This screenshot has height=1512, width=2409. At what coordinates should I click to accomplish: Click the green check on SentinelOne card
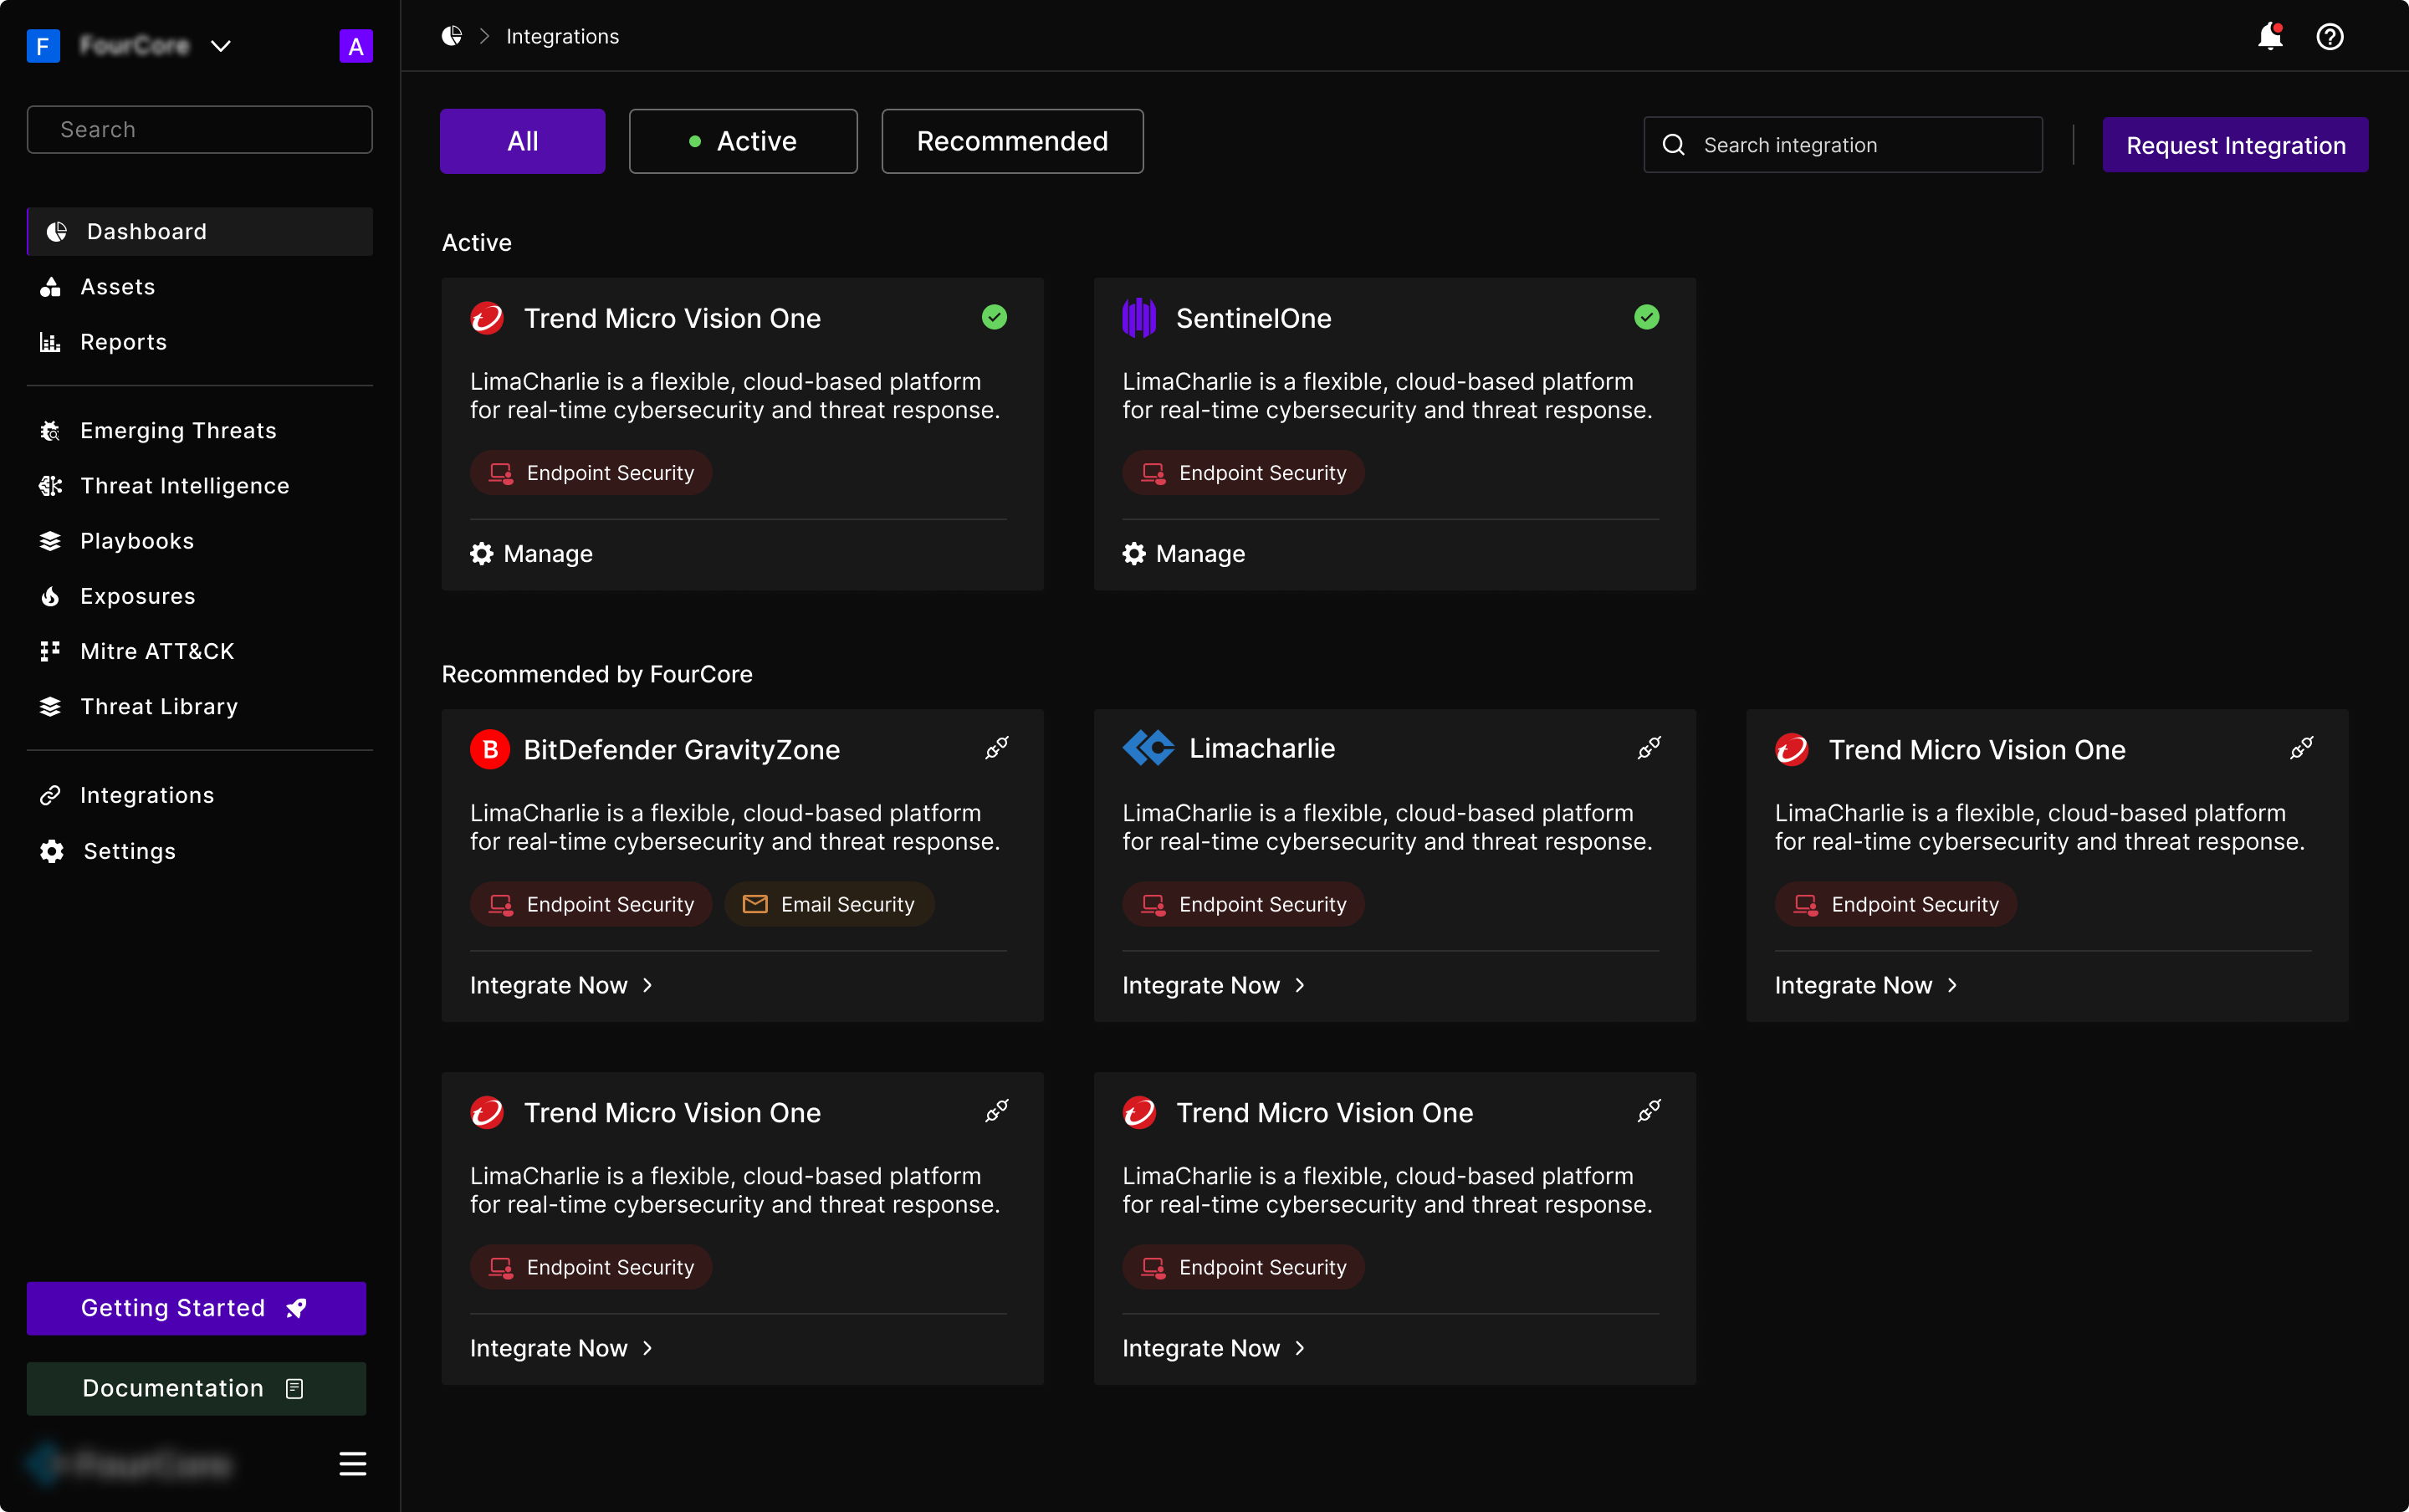pos(1647,317)
